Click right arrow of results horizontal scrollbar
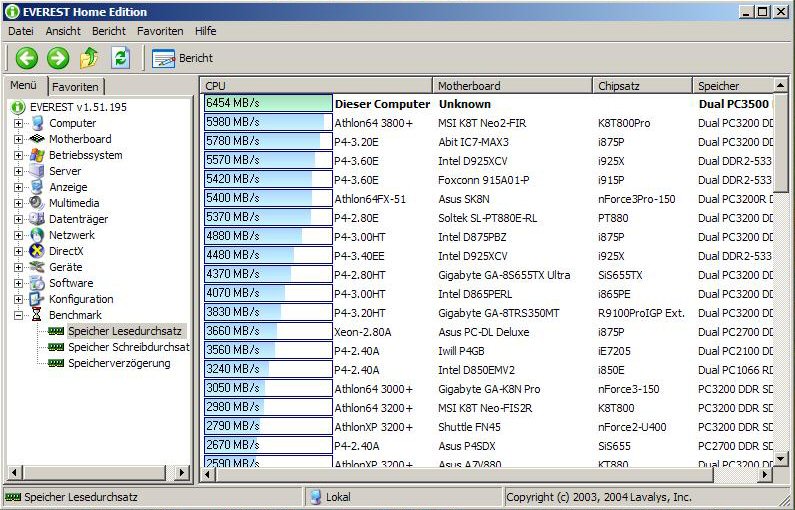Viewport: 795px width, 510px height. coord(765,475)
